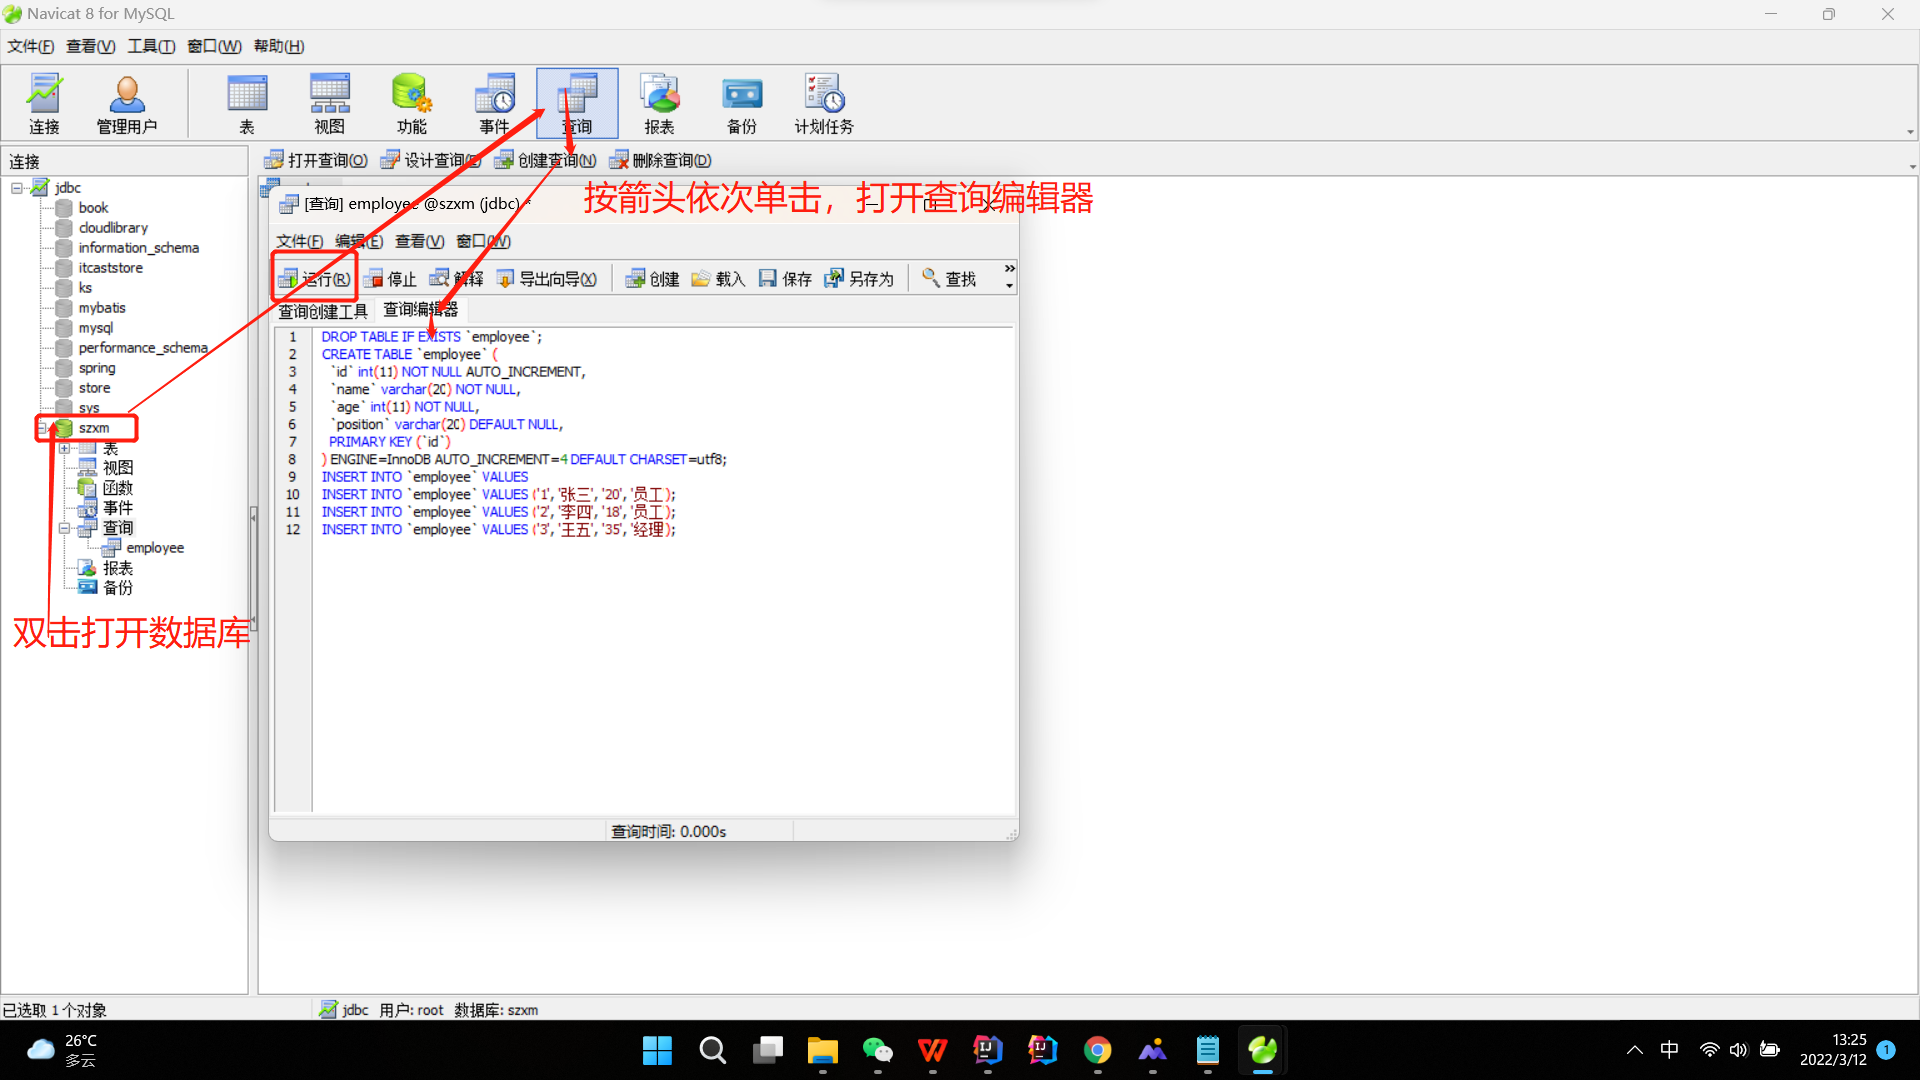Click 创建查询(N) button
1920x1080 pixels.
click(x=546, y=160)
